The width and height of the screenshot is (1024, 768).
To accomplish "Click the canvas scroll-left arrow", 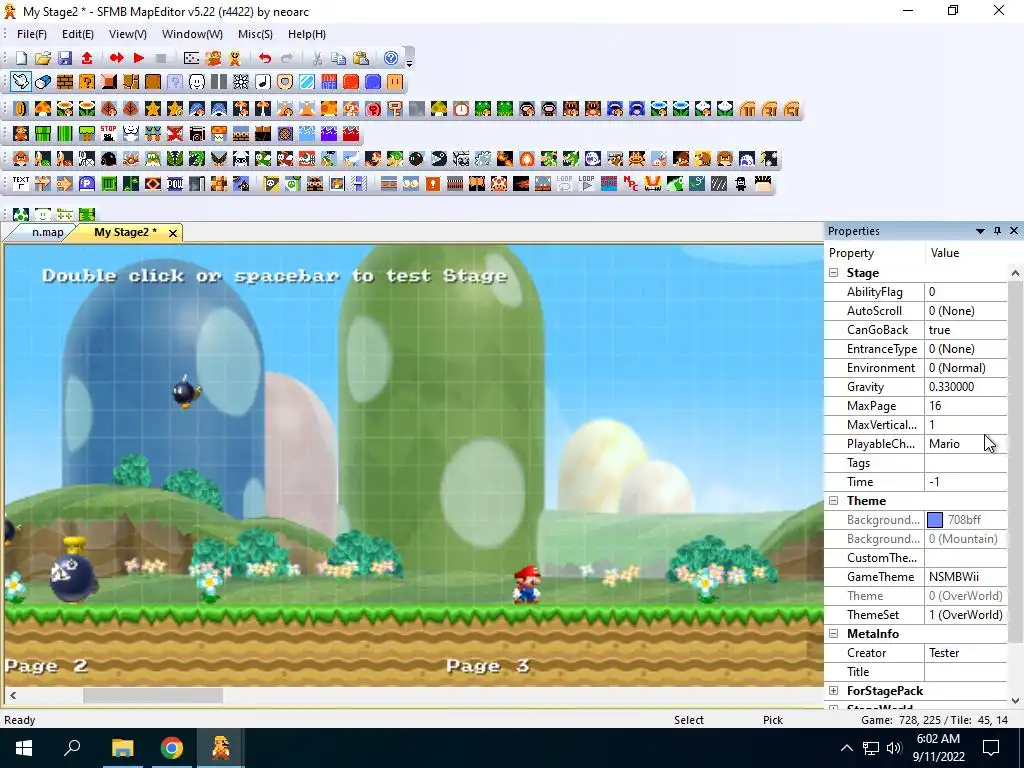I will point(13,696).
